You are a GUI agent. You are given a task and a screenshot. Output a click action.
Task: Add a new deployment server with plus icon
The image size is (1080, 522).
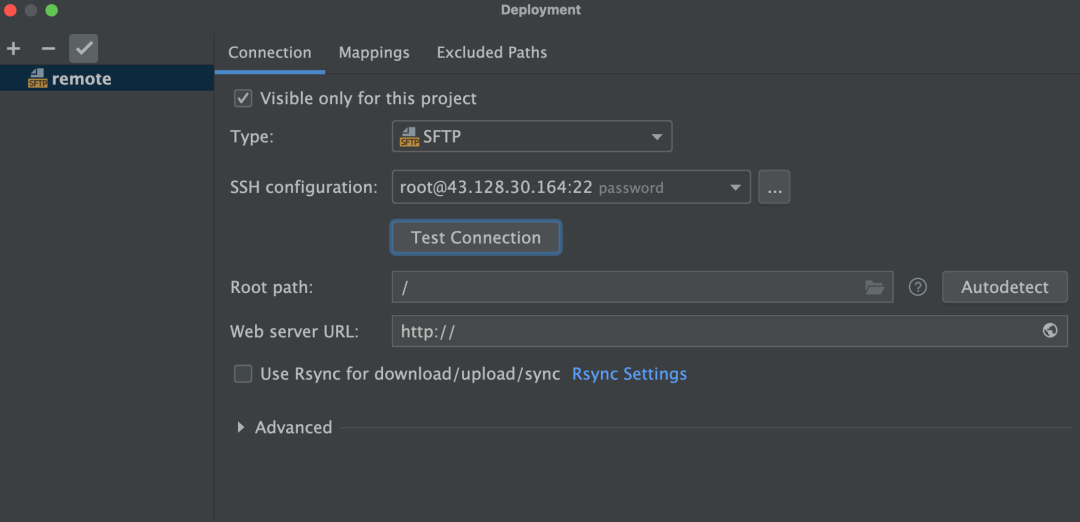[x=13, y=48]
